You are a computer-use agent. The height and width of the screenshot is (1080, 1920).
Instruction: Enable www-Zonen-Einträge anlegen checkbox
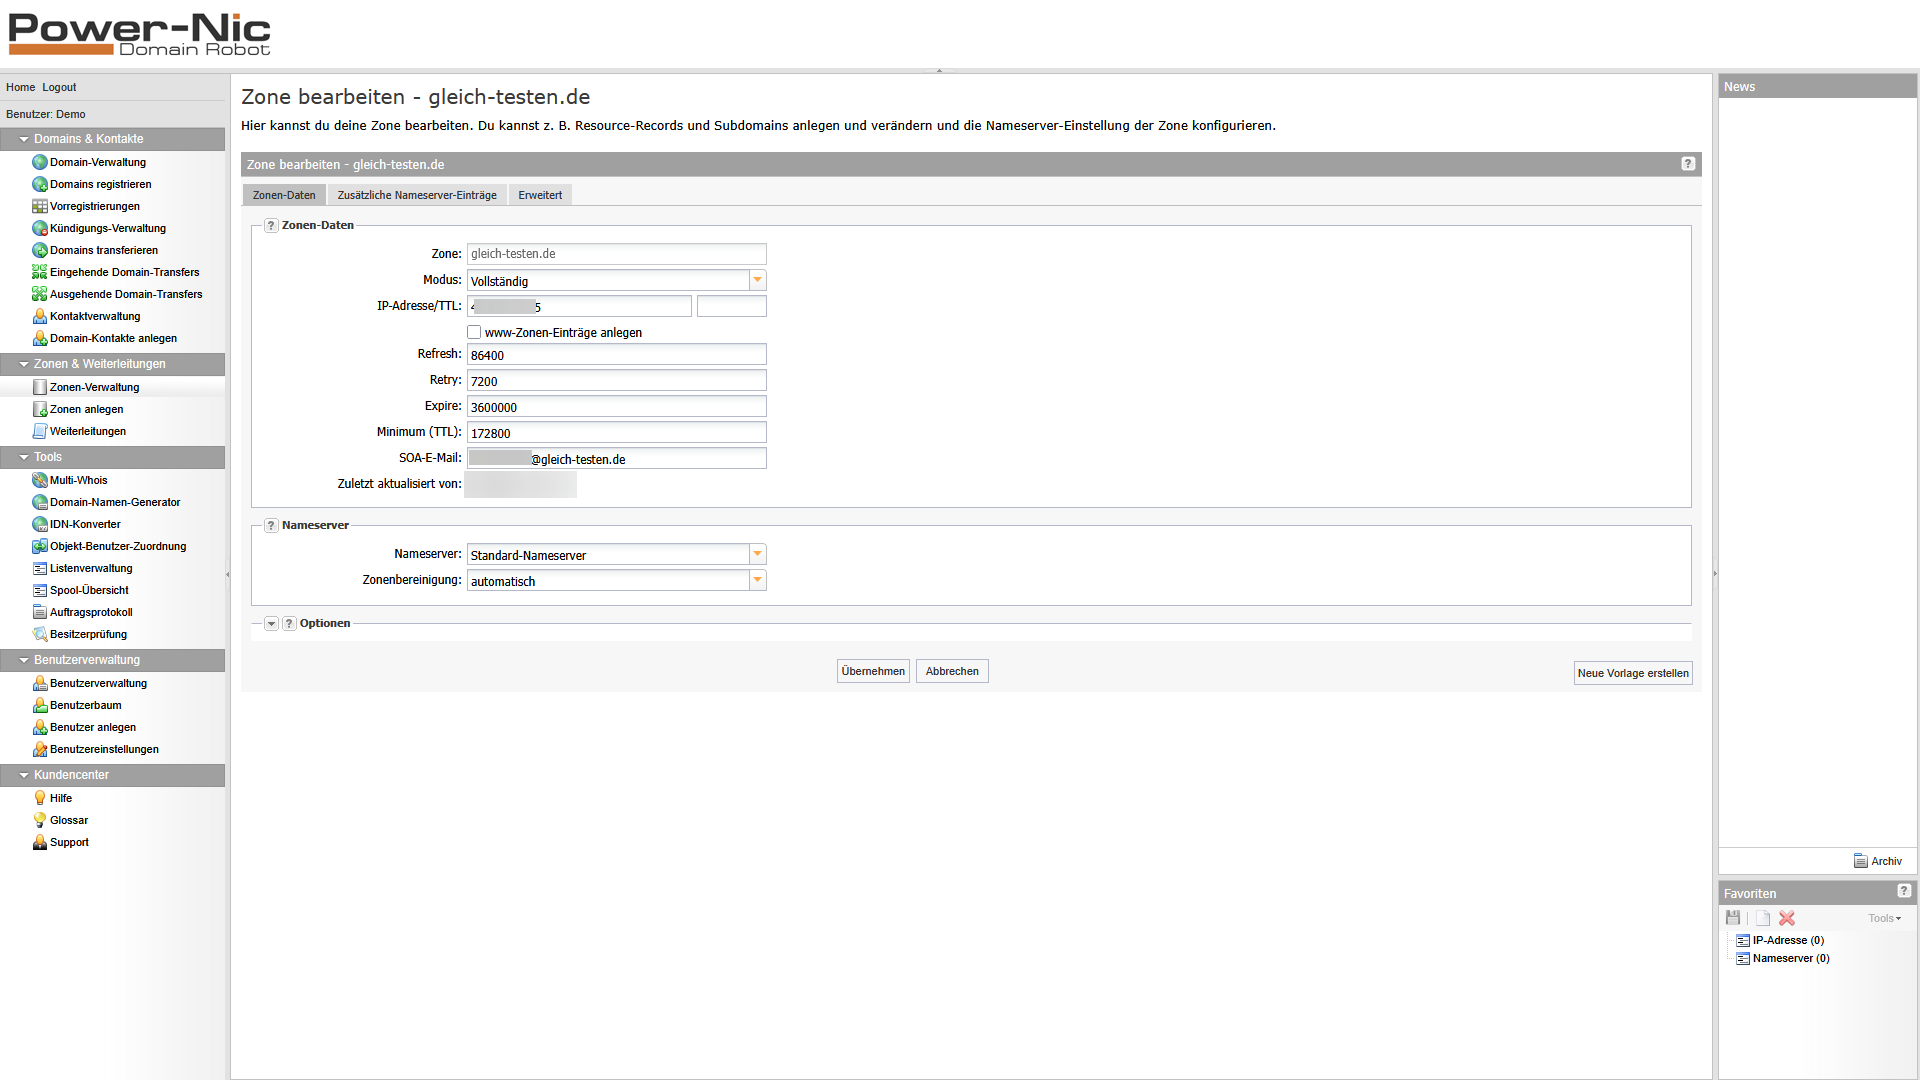point(474,332)
